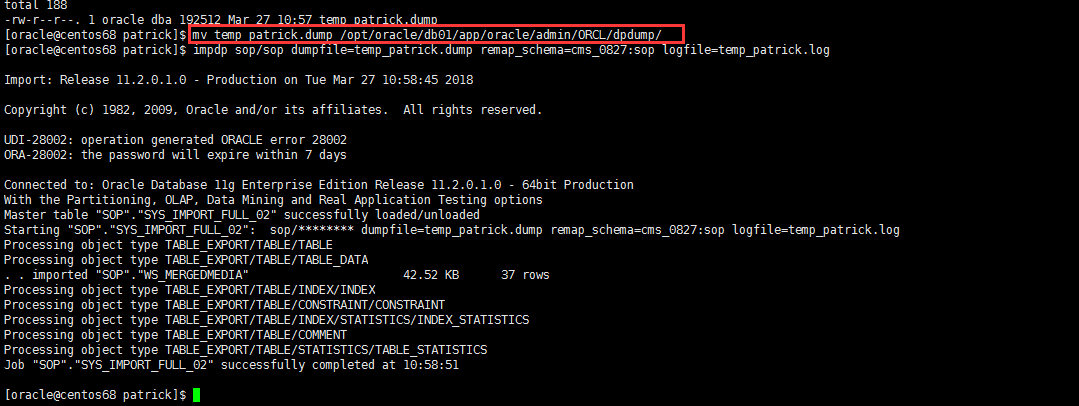
Task: Click the line ending with CONSTRAINT/CONSTRAINT
Action: click(224, 305)
